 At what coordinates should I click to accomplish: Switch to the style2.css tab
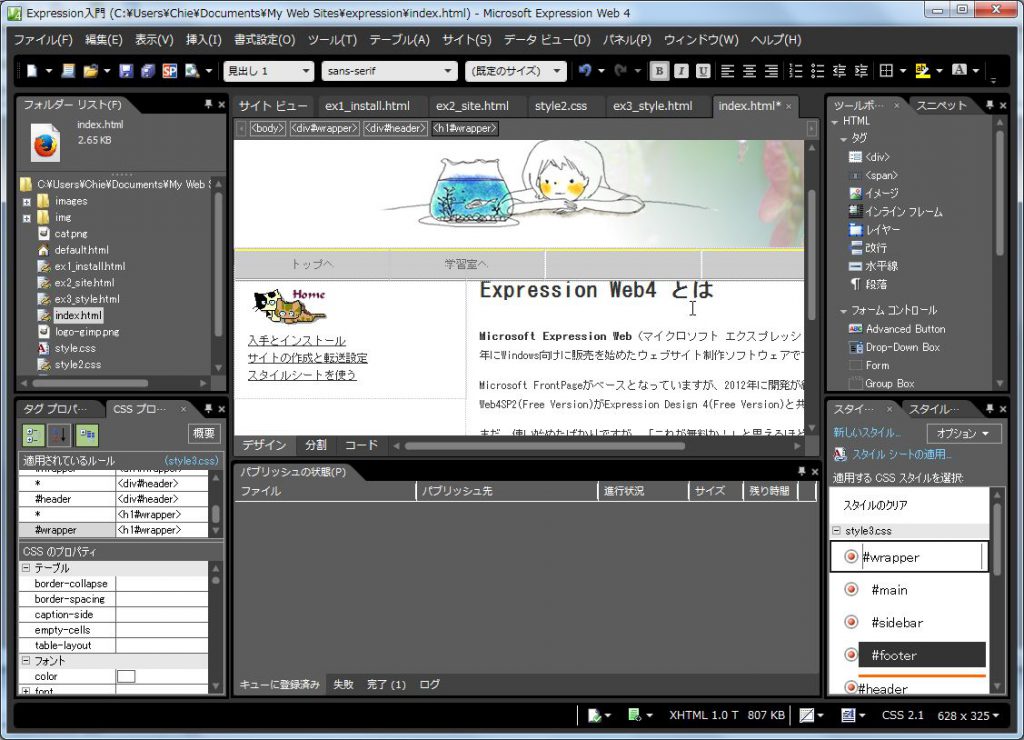click(560, 106)
